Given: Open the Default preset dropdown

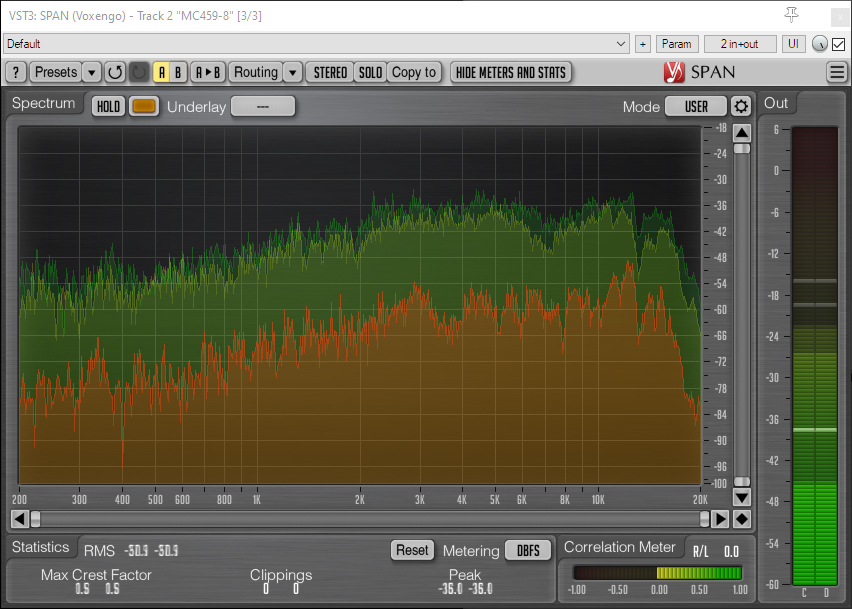Looking at the screenshot, I should pos(316,44).
